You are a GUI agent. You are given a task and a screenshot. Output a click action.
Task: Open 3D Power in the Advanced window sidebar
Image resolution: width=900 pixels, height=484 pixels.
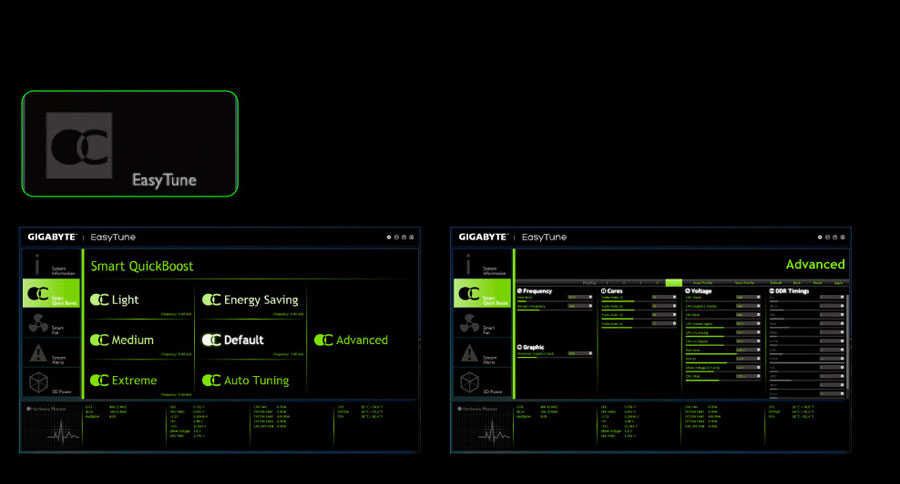click(480, 384)
